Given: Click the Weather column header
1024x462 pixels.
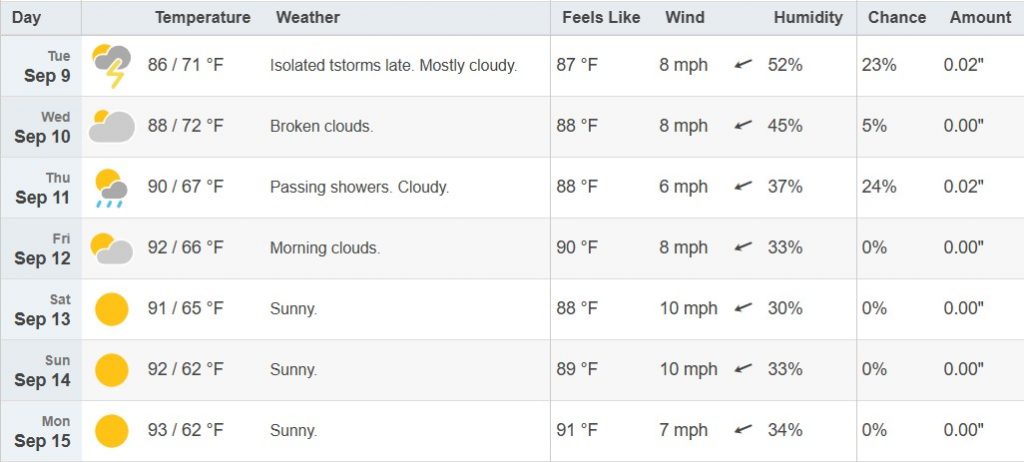Looking at the screenshot, I should (x=308, y=18).
